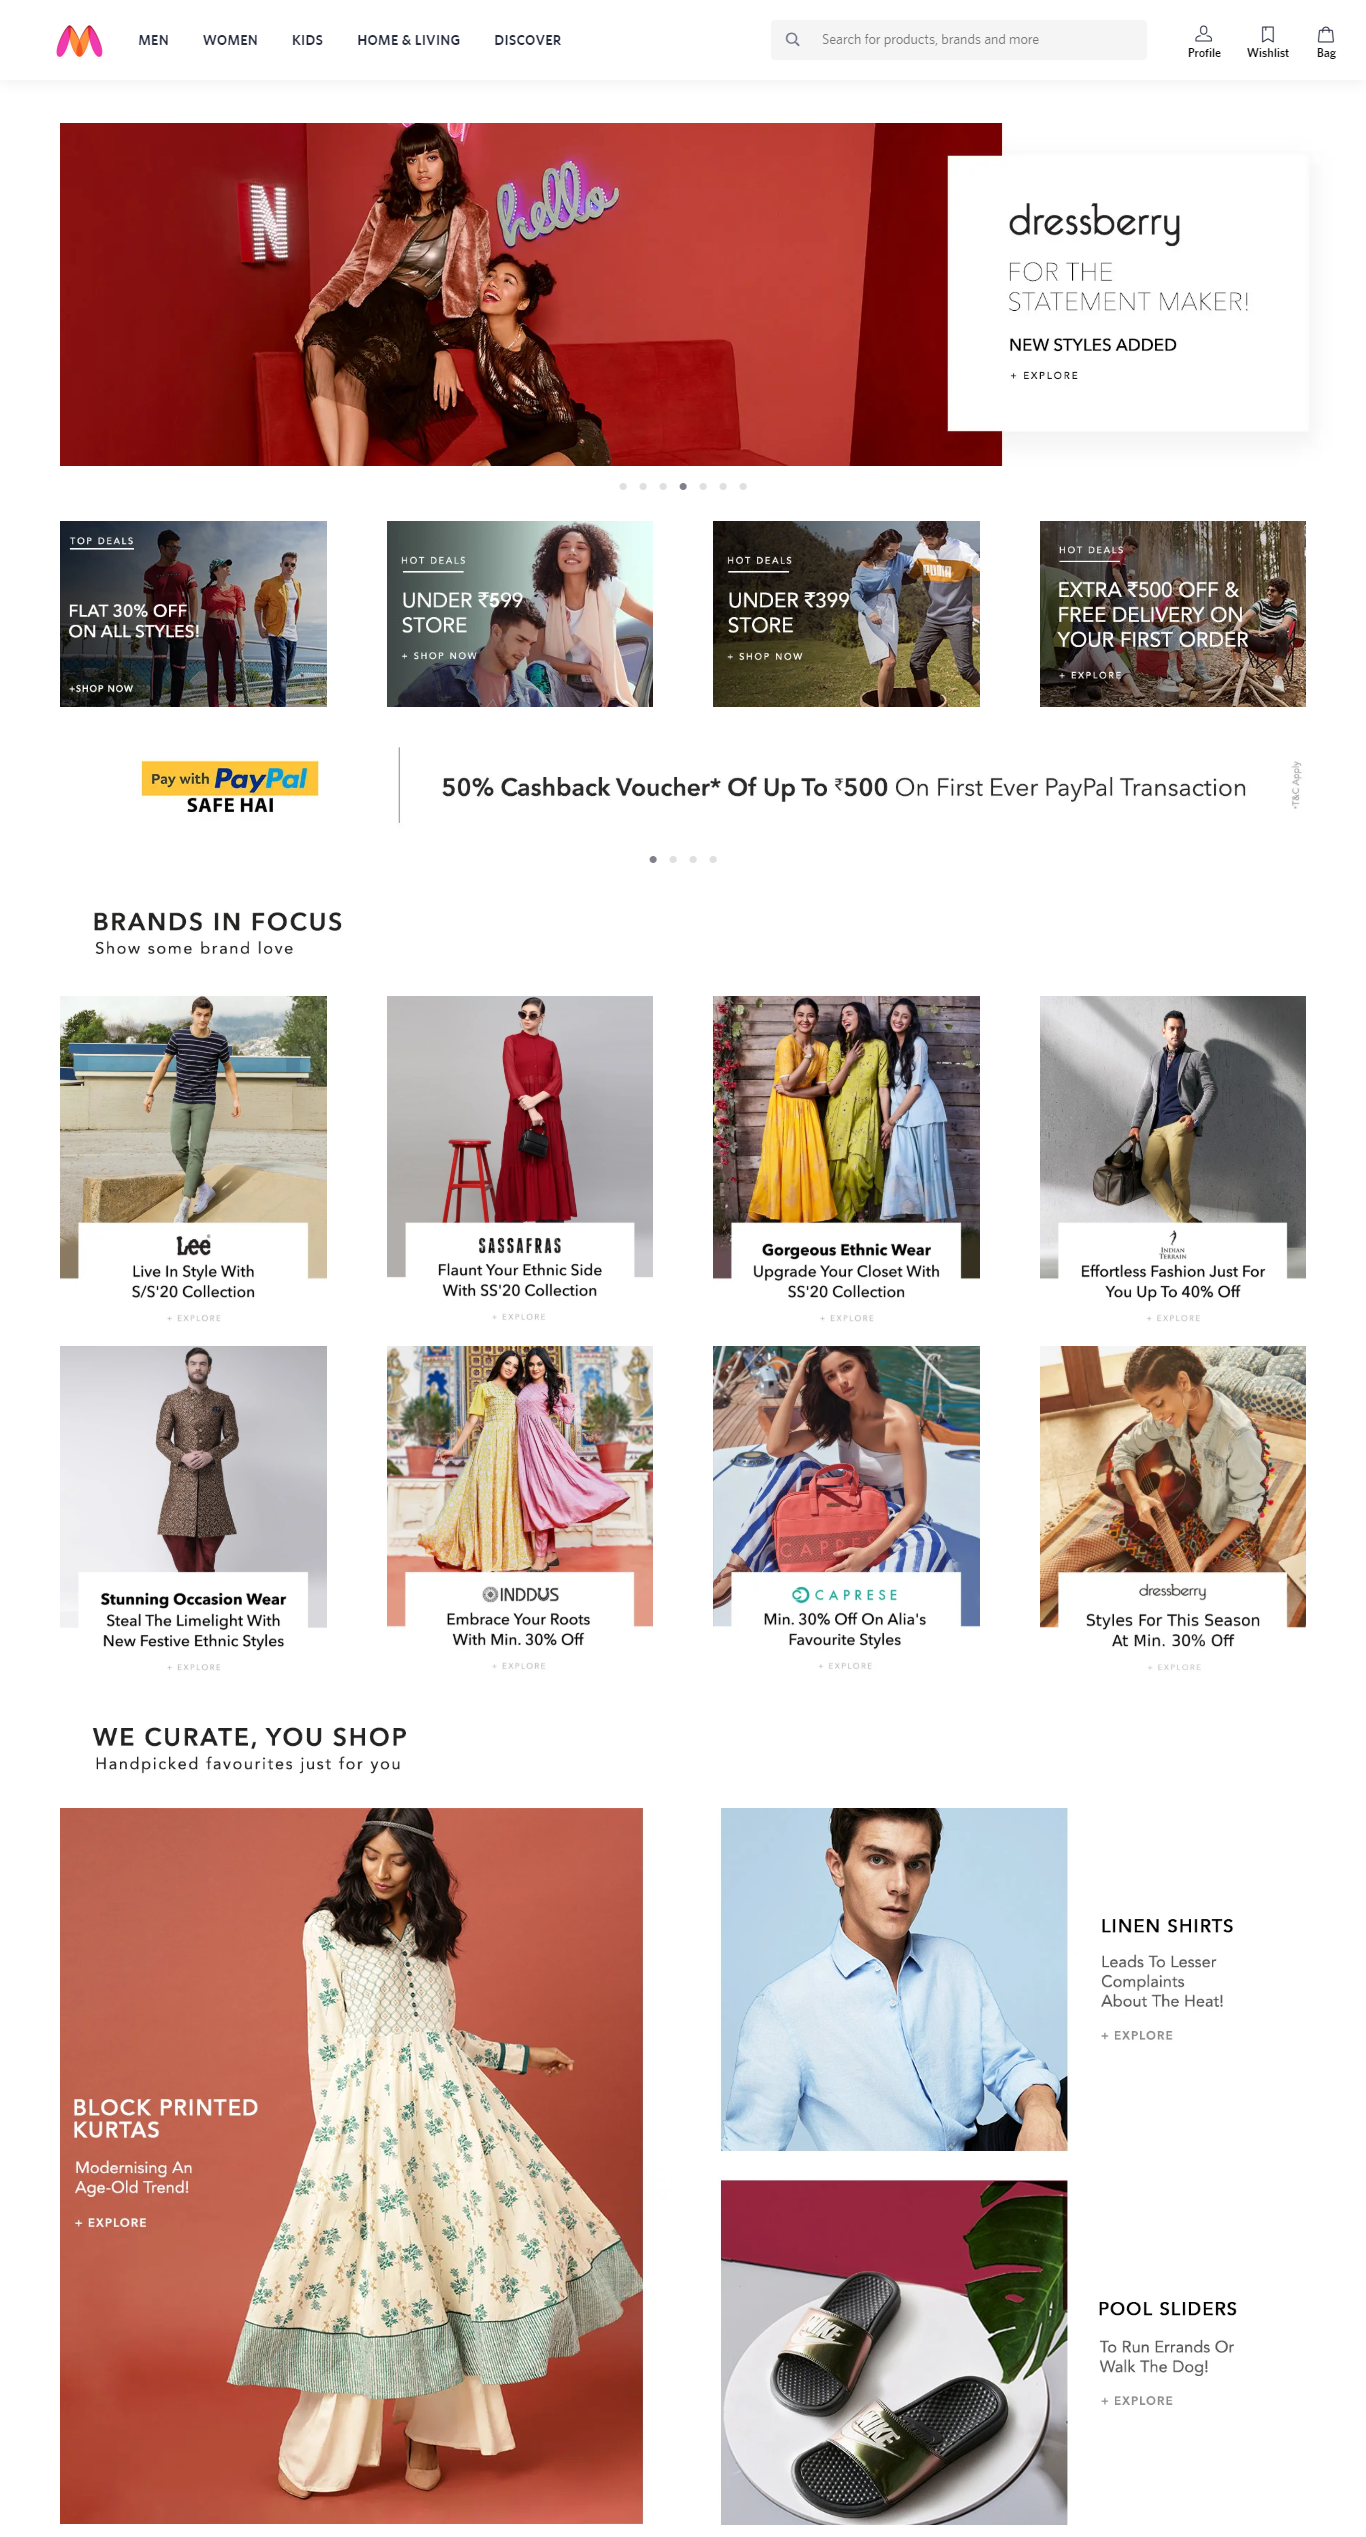This screenshot has width=1366, height=2537.
Task: Open the Caprese Alia's favourite styles card
Action: [x=846, y=1509]
